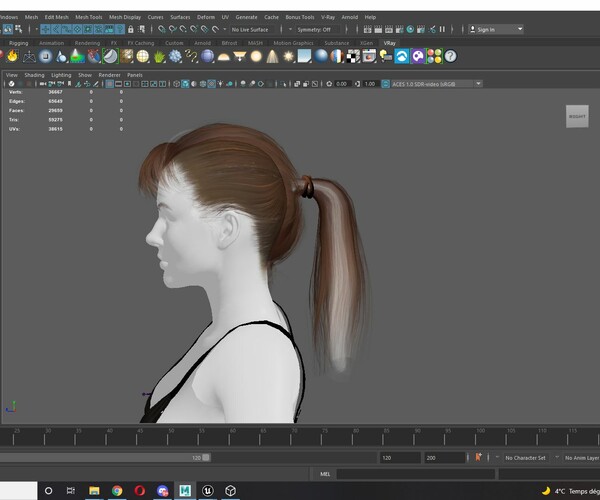600x500 pixels.
Task: Click the V-Ray plane rectangle light icon
Action: [240, 56]
